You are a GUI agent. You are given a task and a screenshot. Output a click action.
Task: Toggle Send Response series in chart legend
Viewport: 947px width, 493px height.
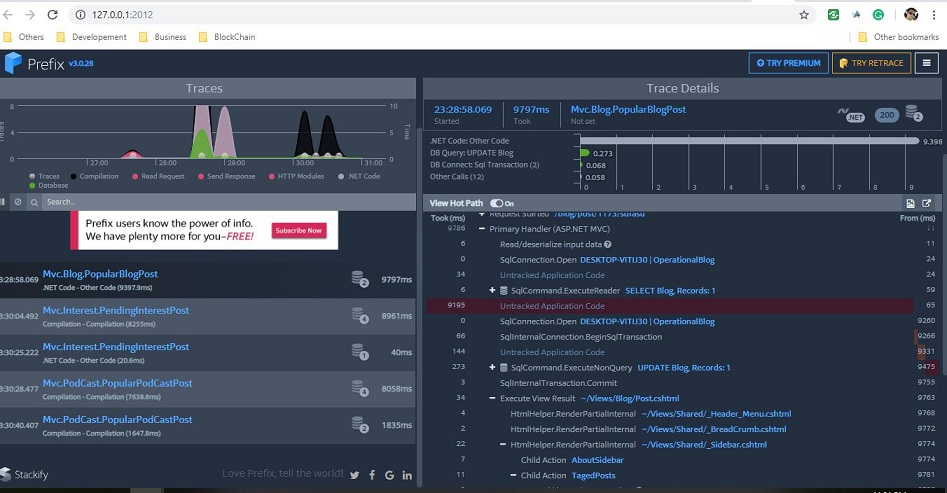[226, 176]
